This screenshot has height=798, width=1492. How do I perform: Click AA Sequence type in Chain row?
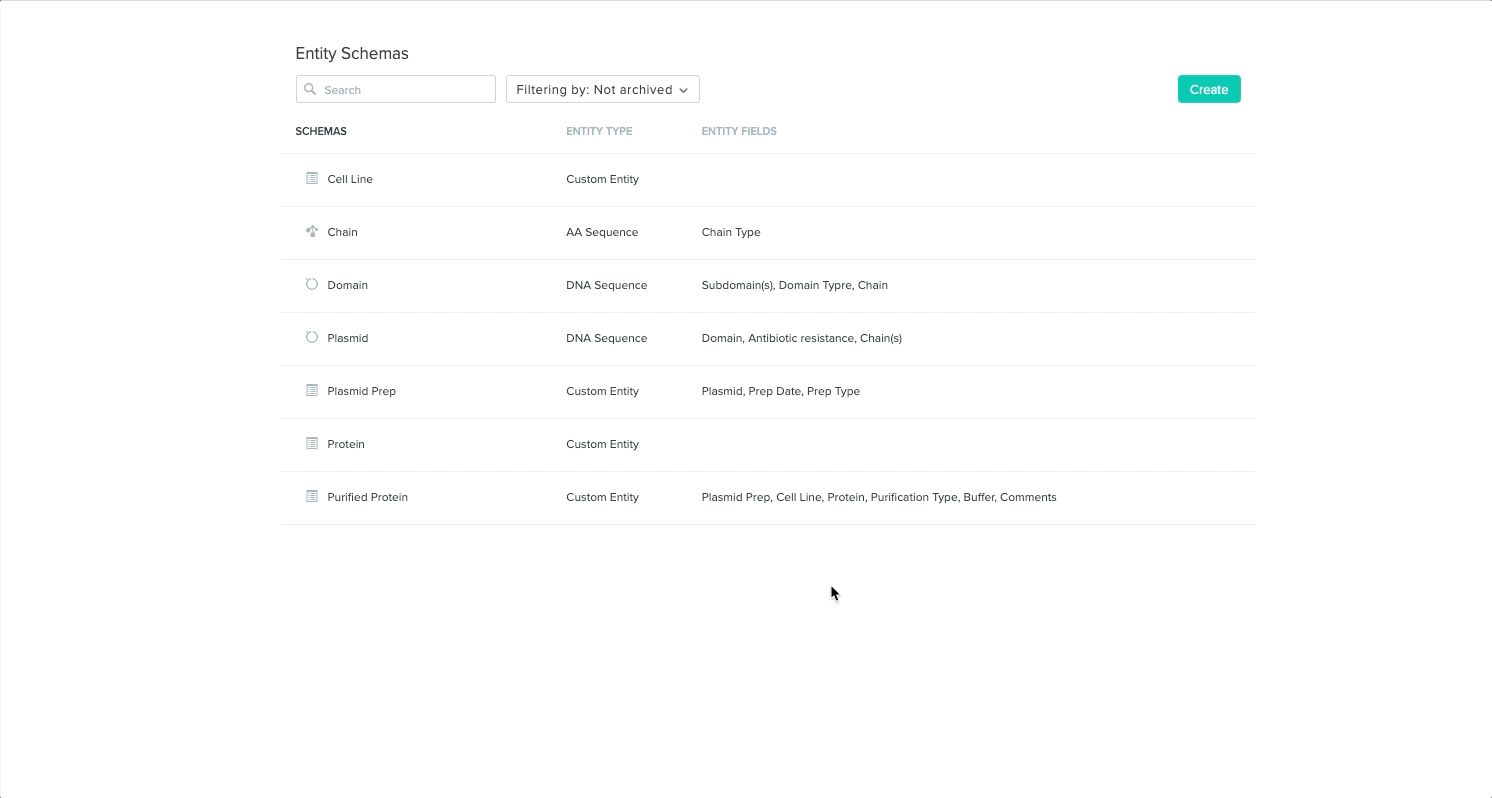(602, 232)
